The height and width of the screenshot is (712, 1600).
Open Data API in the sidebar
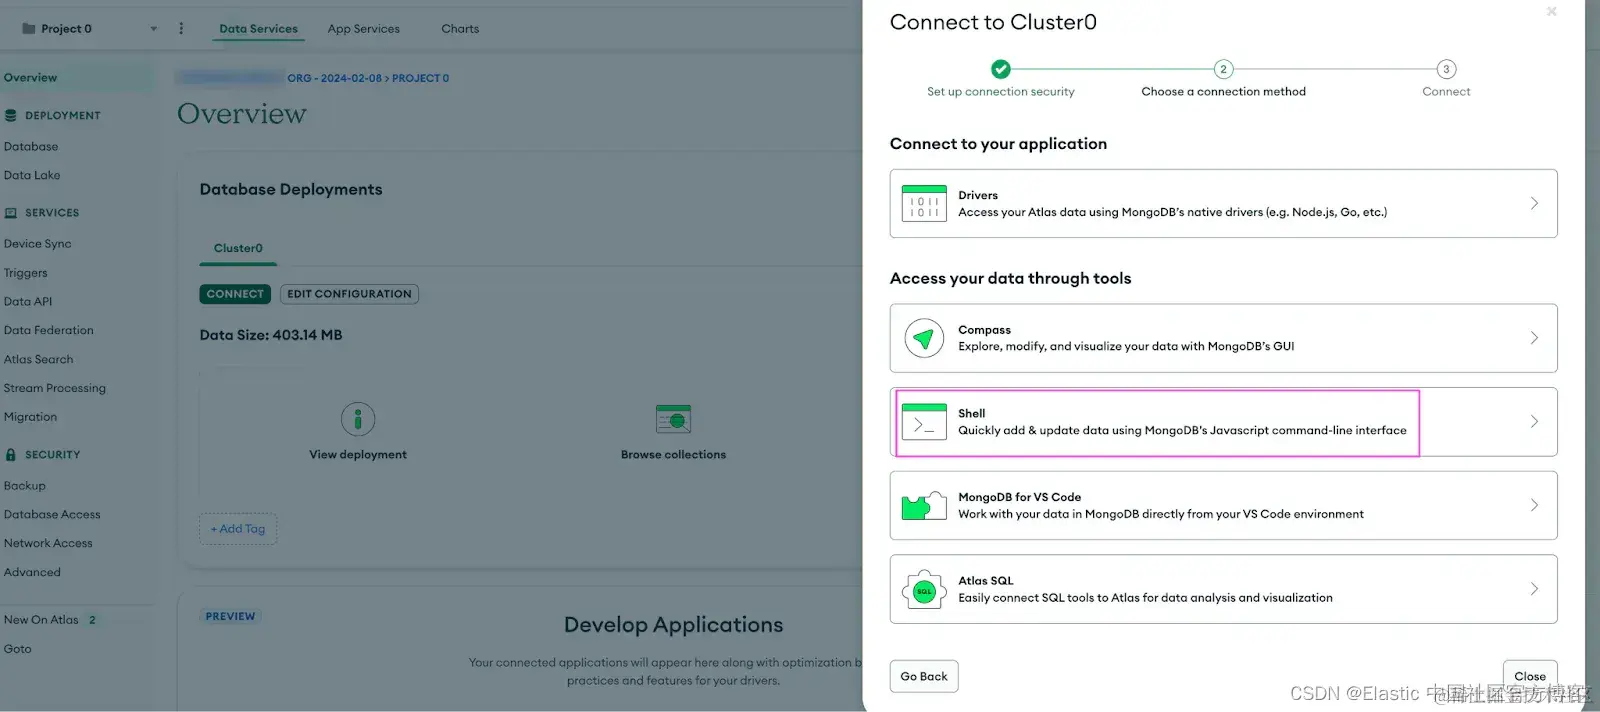click(x=28, y=302)
